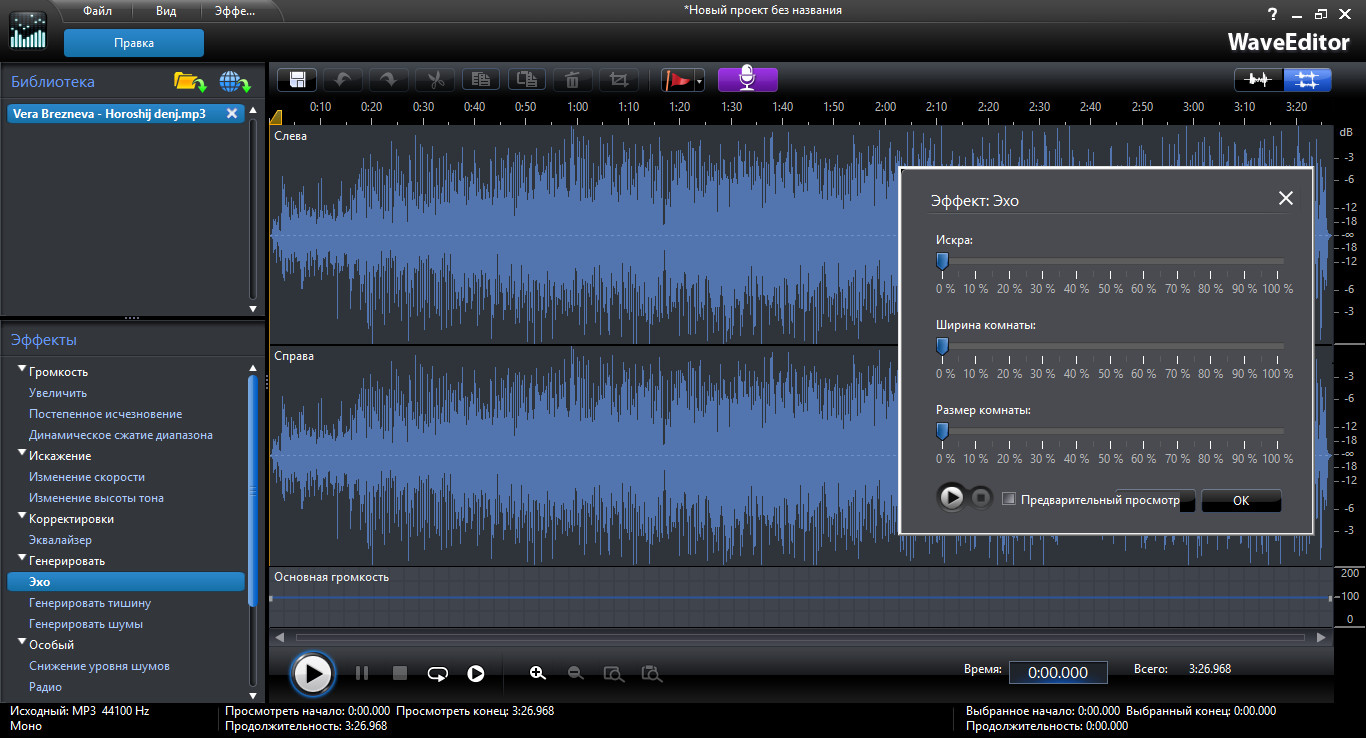Screen dimensions: 1366x738
Task: Click the red flag marker icon
Action: pyautogui.click(x=677, y=80)
